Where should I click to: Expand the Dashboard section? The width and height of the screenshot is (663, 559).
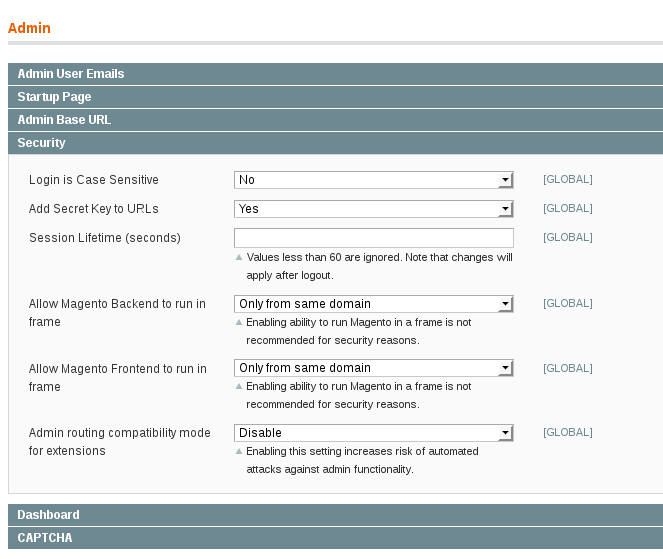tap(335, 515)
